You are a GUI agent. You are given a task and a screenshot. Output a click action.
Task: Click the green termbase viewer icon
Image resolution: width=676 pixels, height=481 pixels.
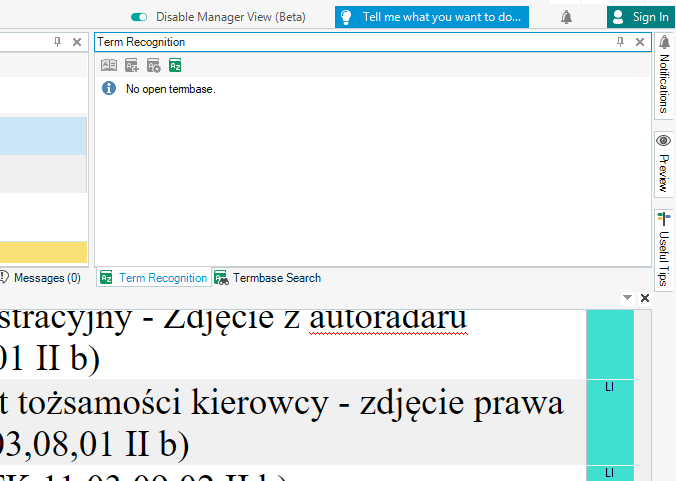[x=175, y=65]
